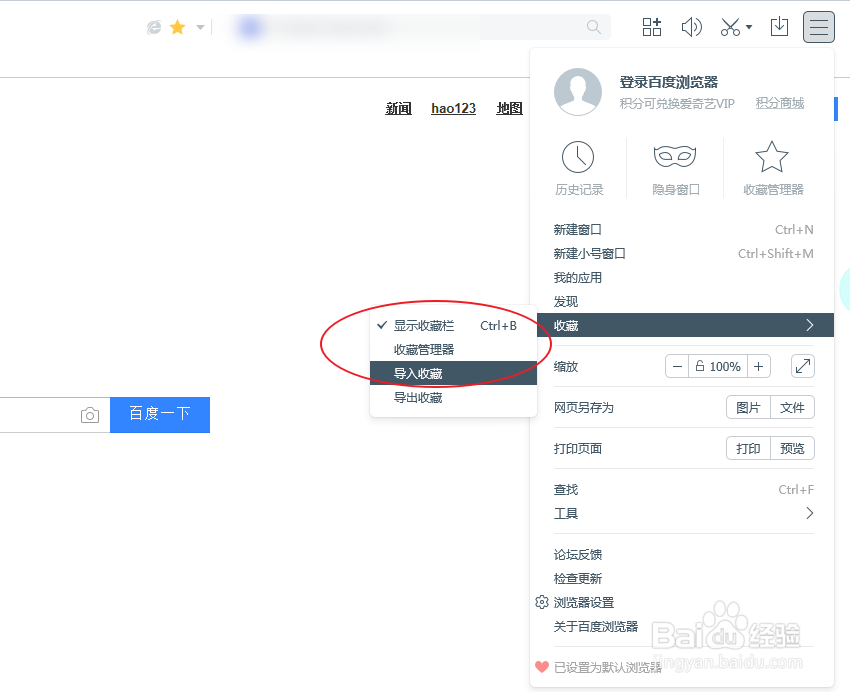Click the yellow favorites star icon
This screenshot has width=850, height=692.
point(178,27)
